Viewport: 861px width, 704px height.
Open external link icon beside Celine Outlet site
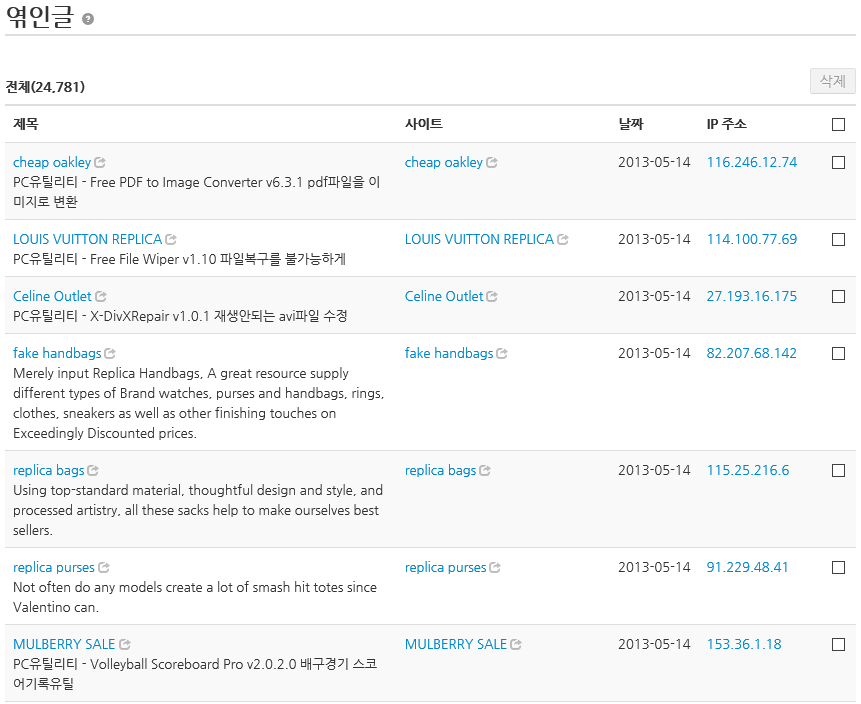point(492,297)
